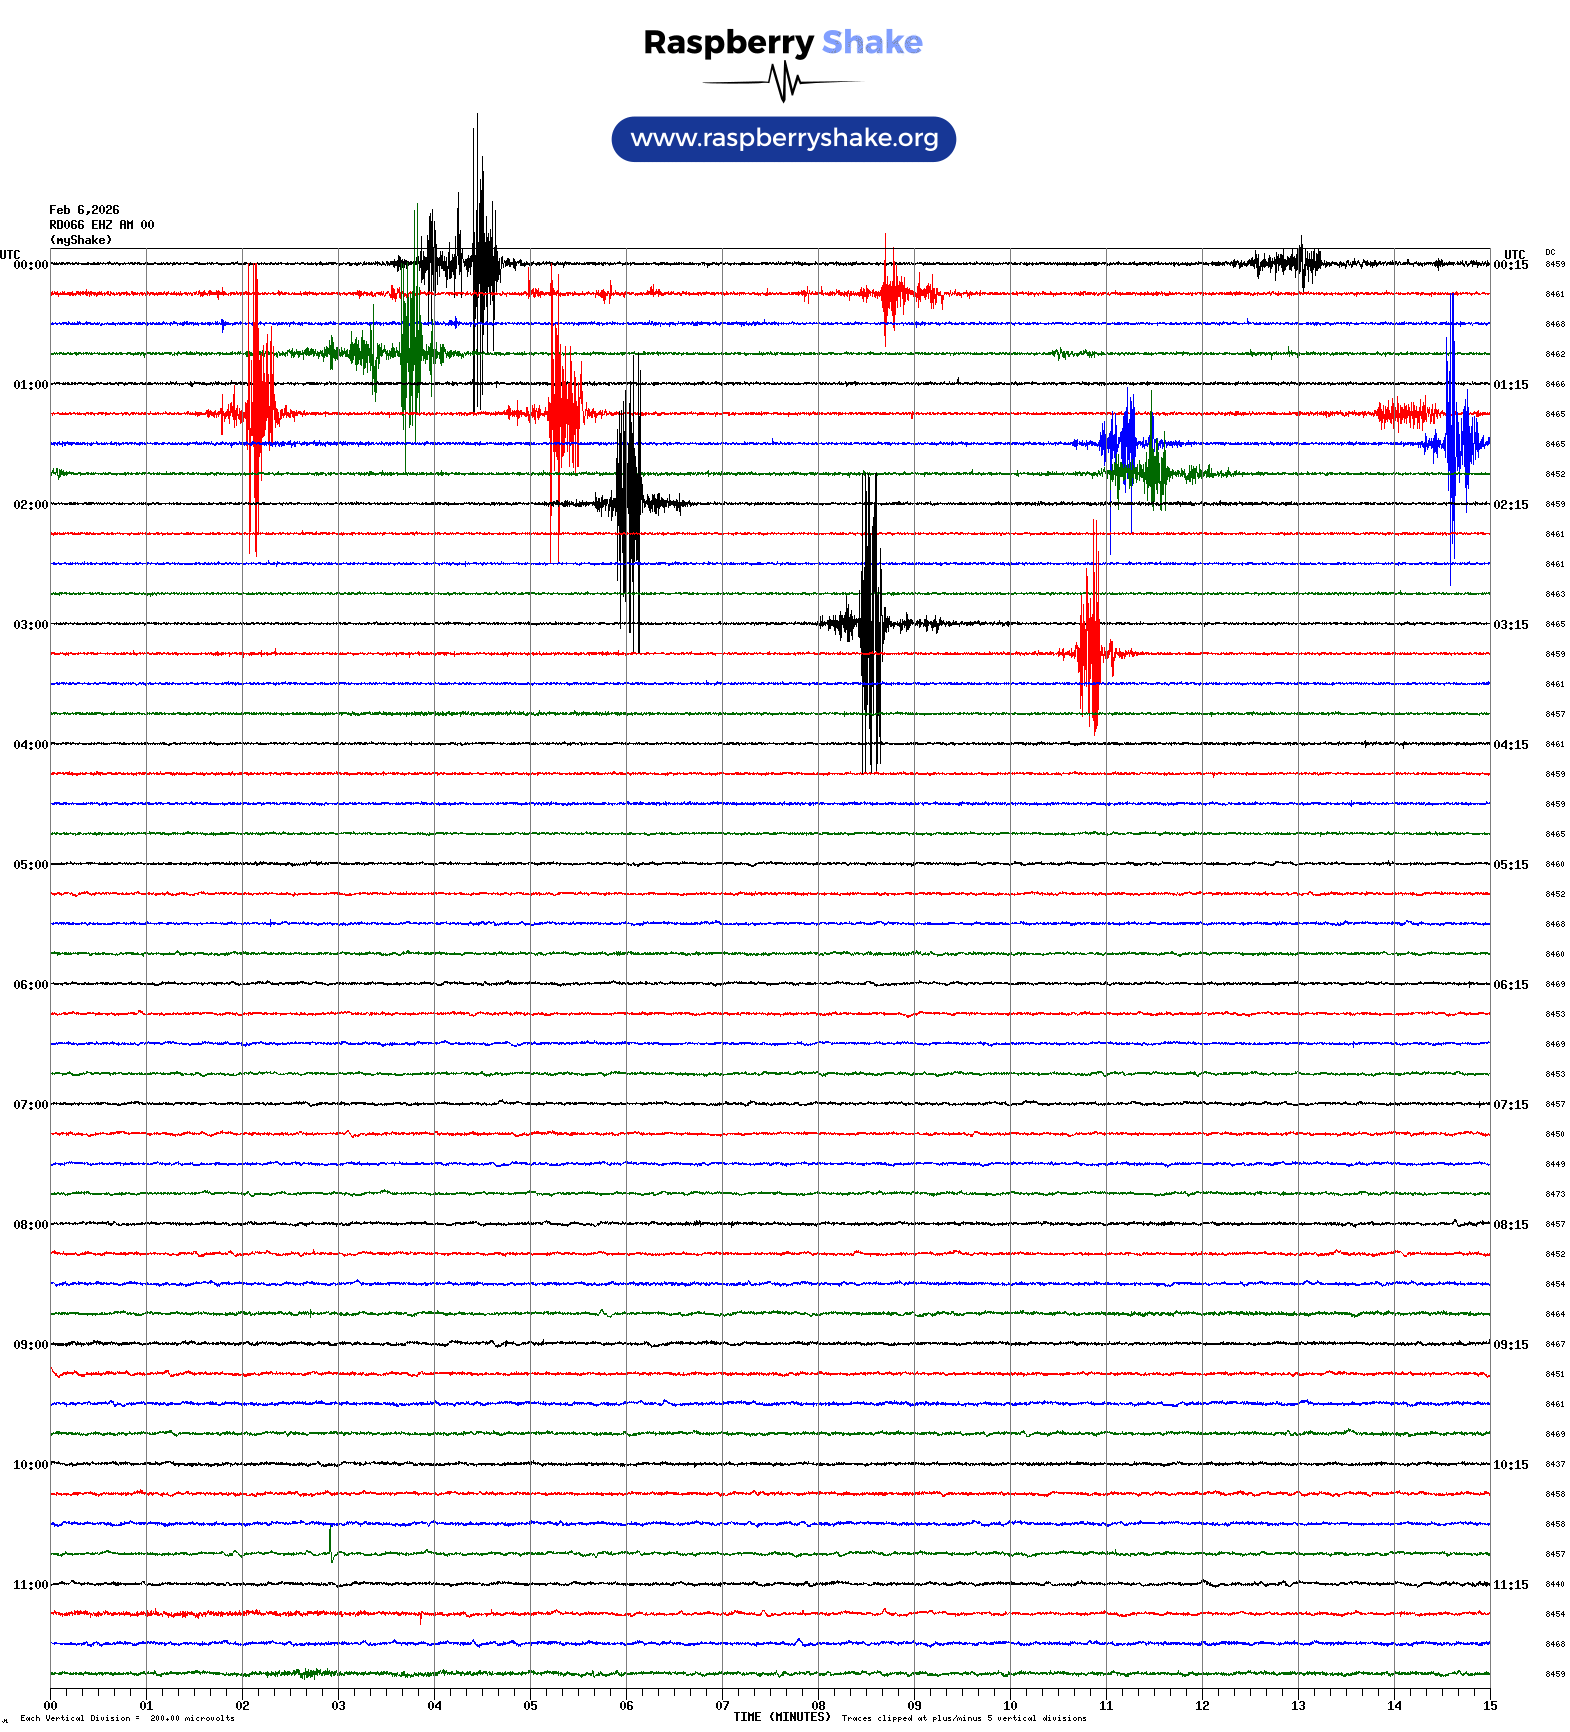Click the Traces clipped footer note
The width and height of the screenshot is (1570, 1732).
(x=963, y=1719)
